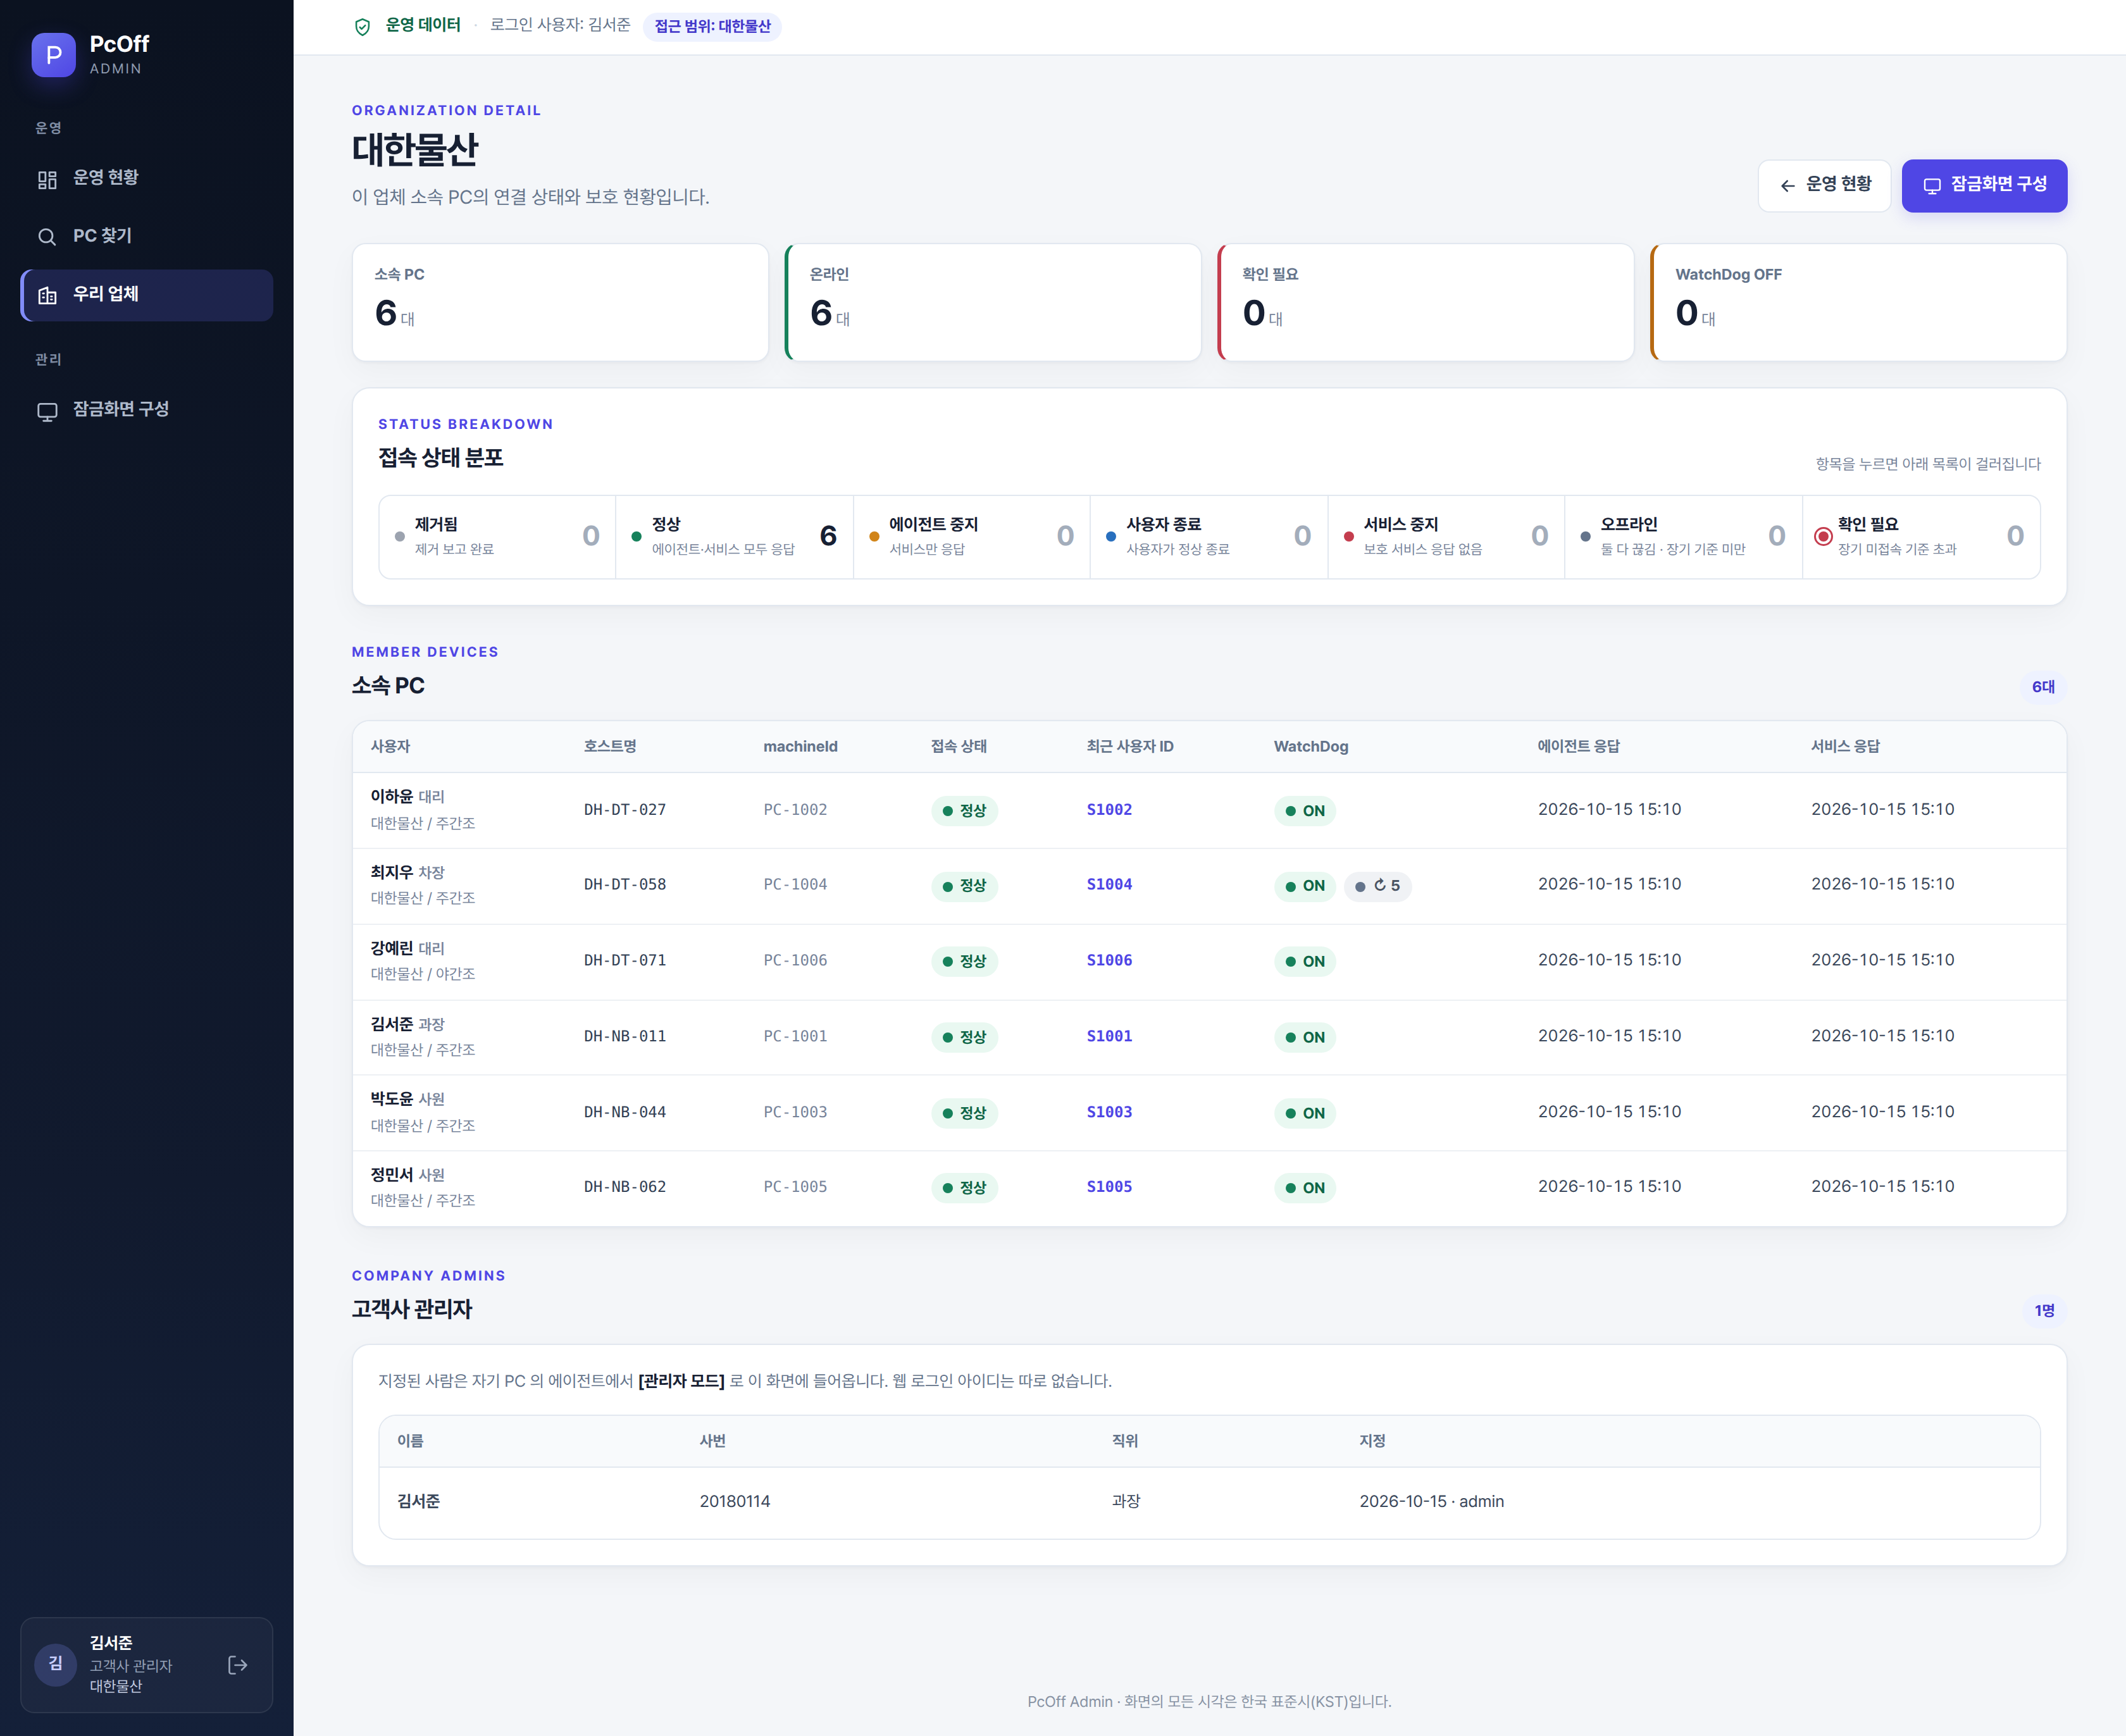The width and height of the screenshot is (2126, 1736).
Task: Click the 1명 admin count badge
Action: click(x=2044, y=1311)
